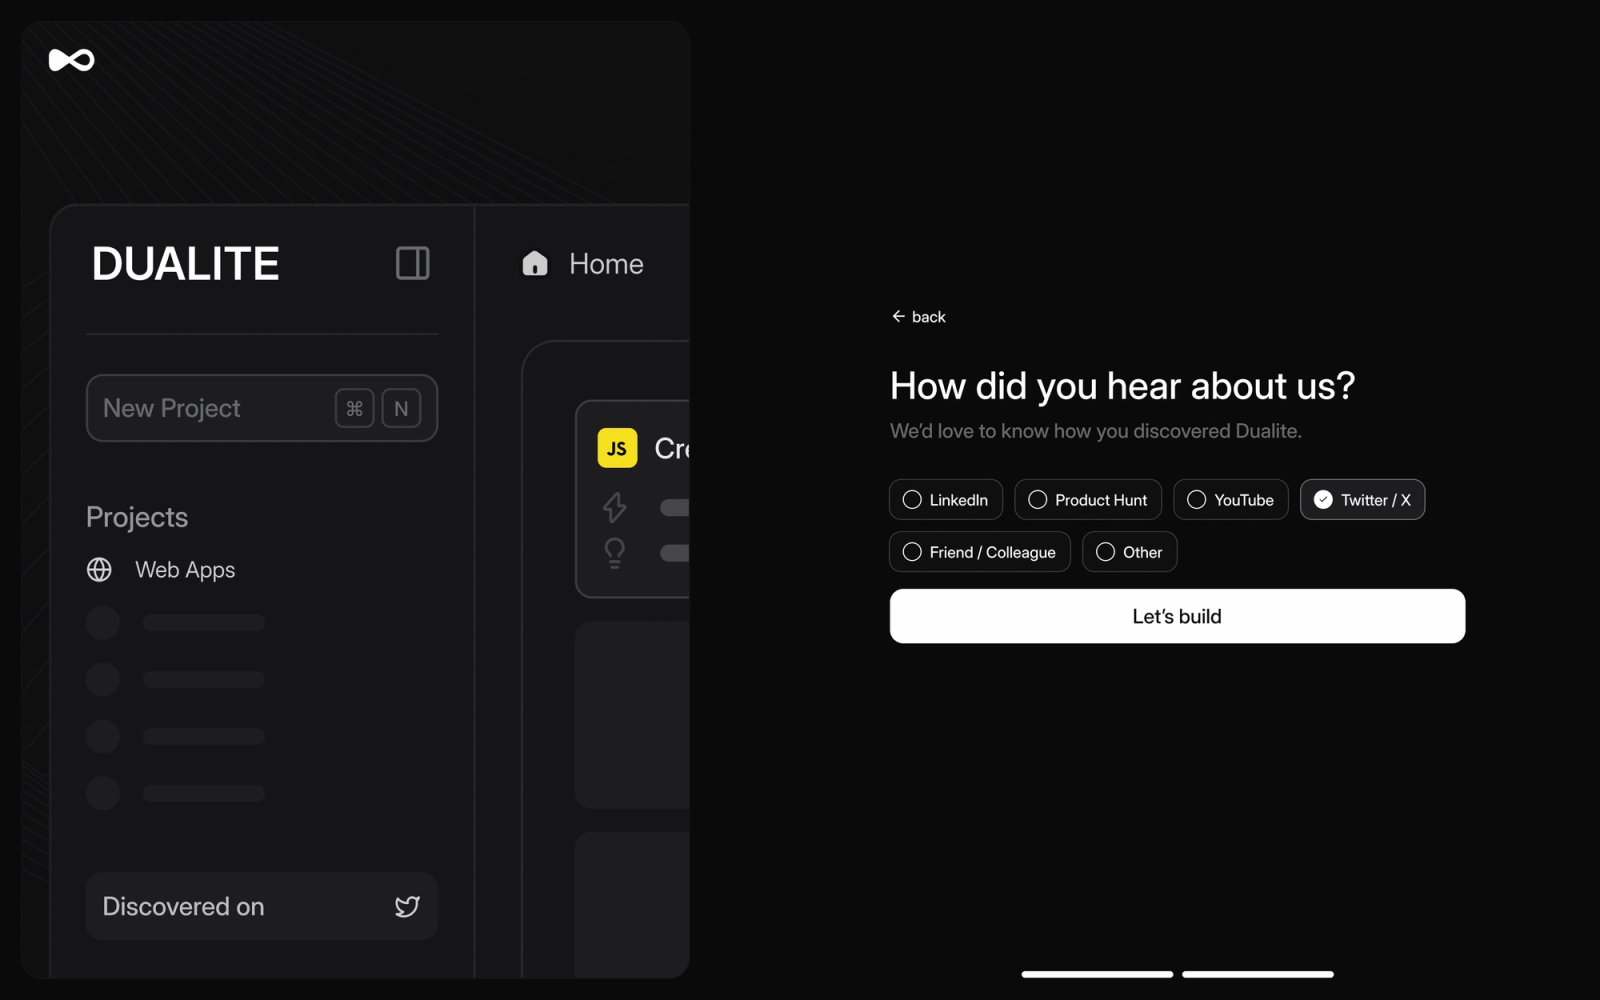Click the back arrow icon
1600x1000 pixels.
898,316
